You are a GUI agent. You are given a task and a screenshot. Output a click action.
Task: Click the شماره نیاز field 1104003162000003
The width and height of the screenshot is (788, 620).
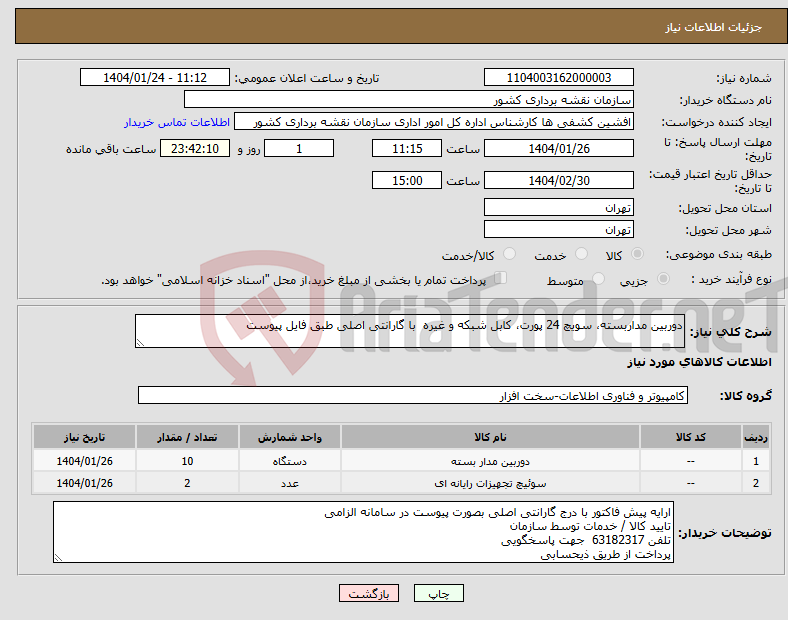558,77
